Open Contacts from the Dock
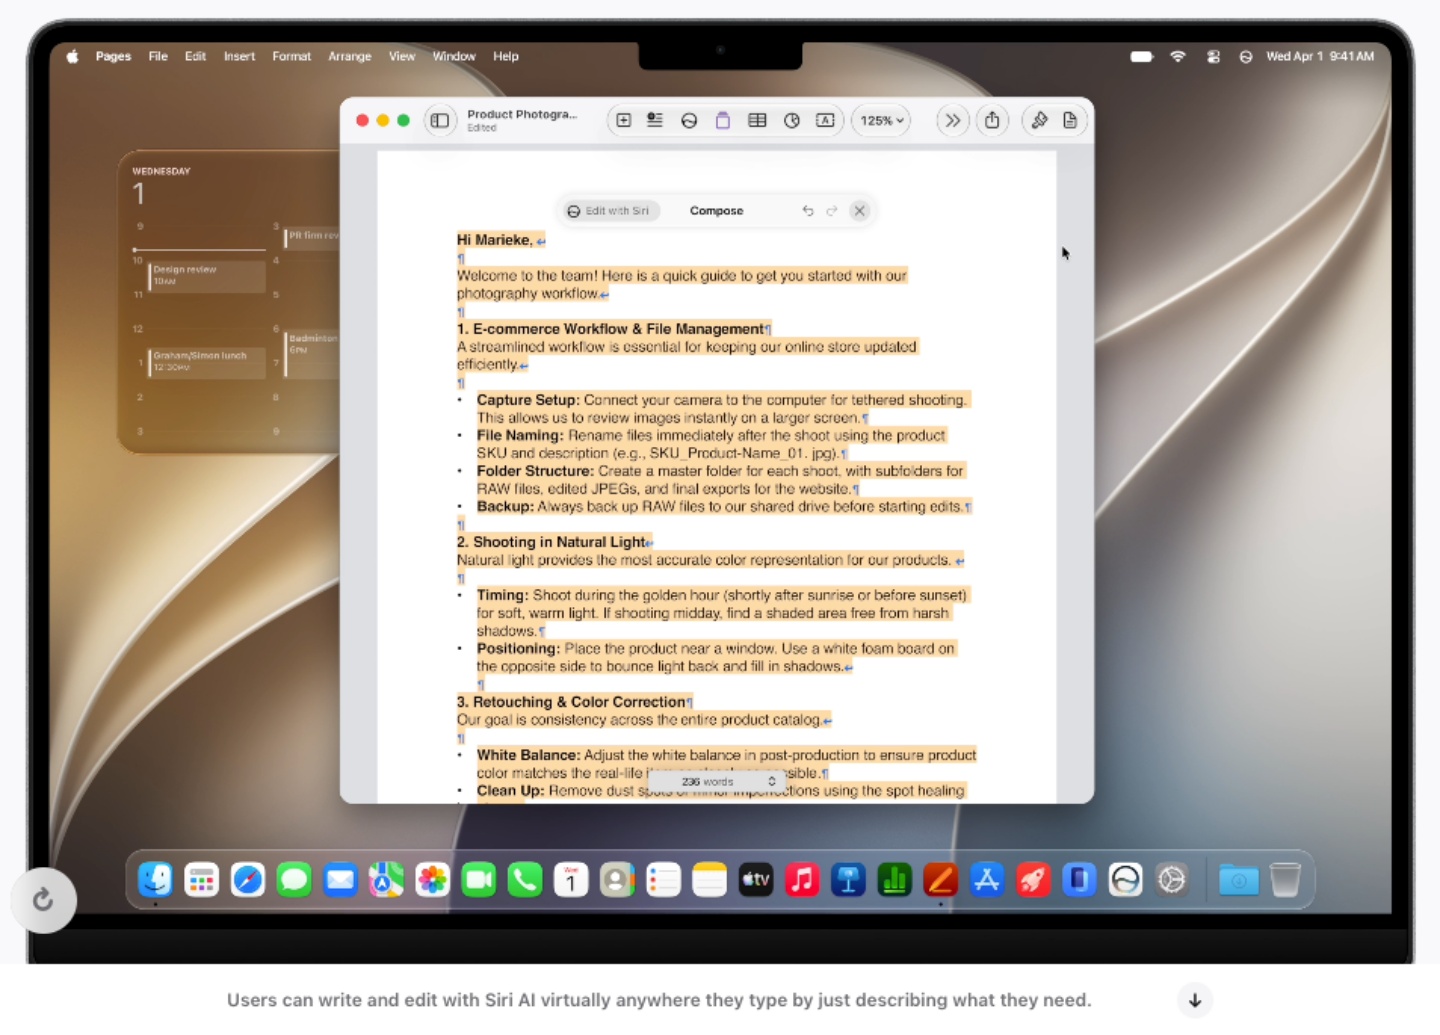Viewport: 1440px width, 1035px height. point(617,880)
